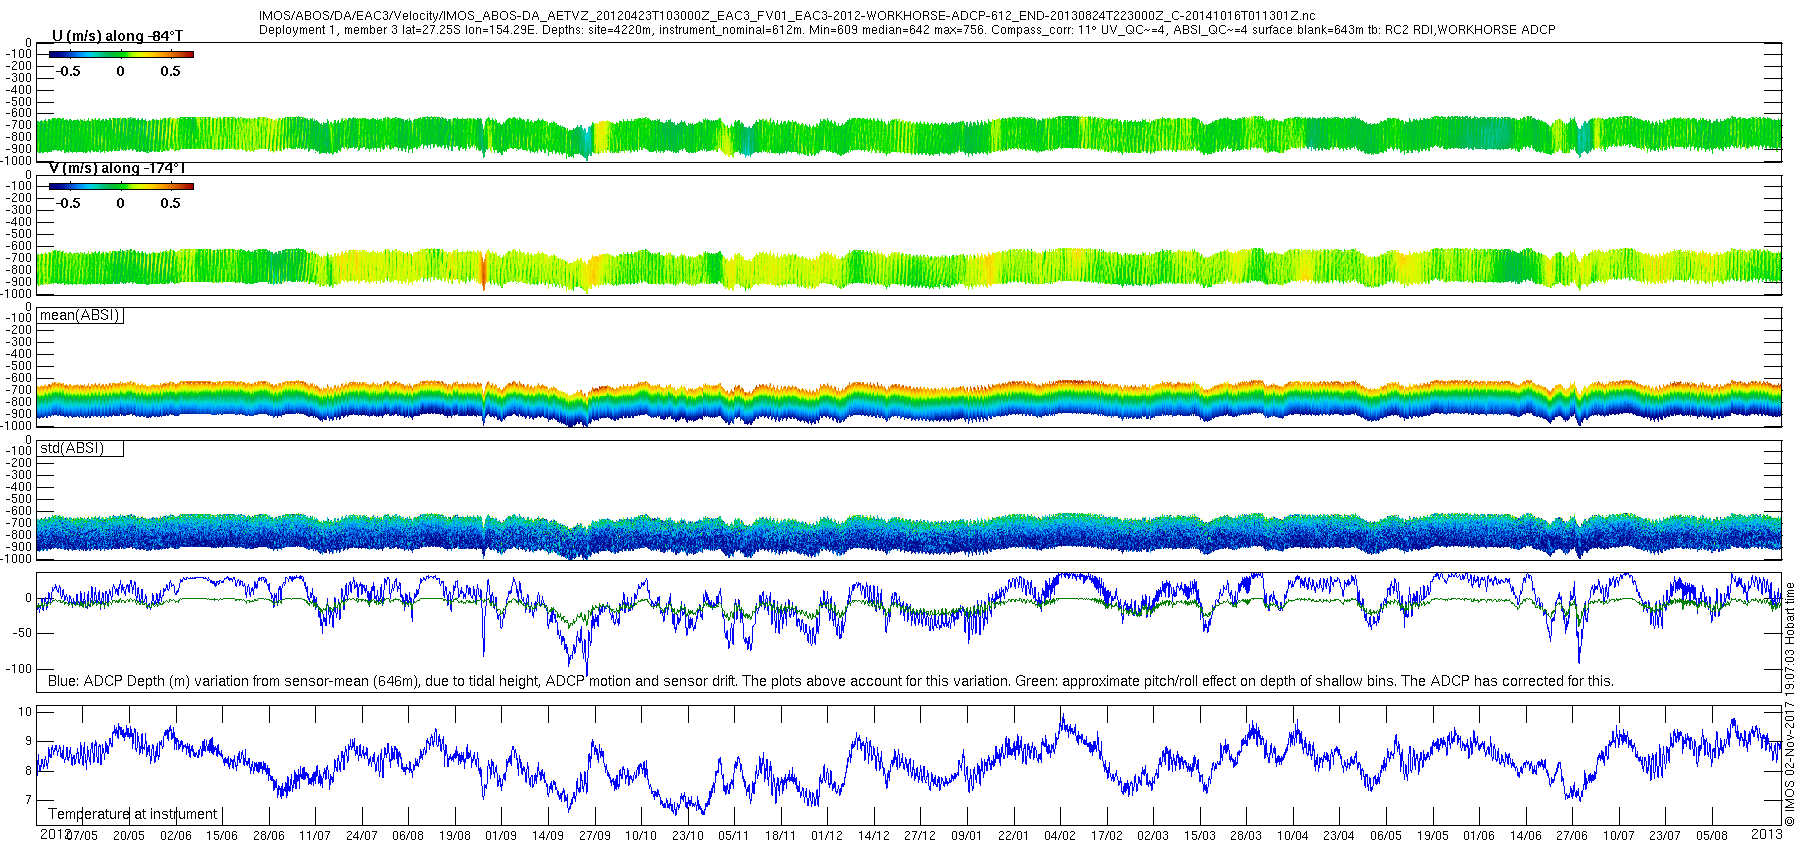This screenshot has height=850, width=1800.
Task: Click the '14/06' date tick label
Action: tap(1526, 836)
